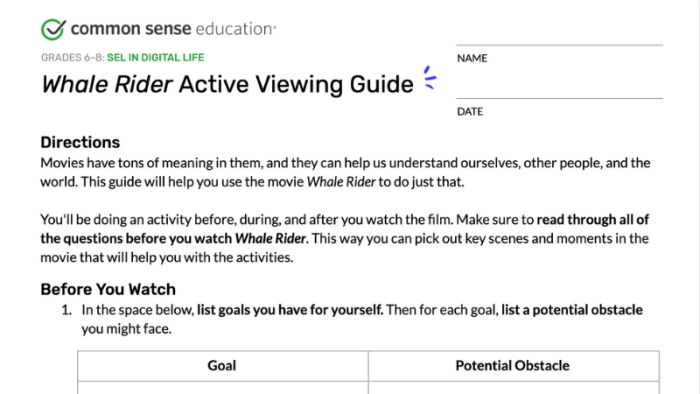Click the GRADES 6–8 label
This screenshot has width=700, height=394.
pos(72,58)
